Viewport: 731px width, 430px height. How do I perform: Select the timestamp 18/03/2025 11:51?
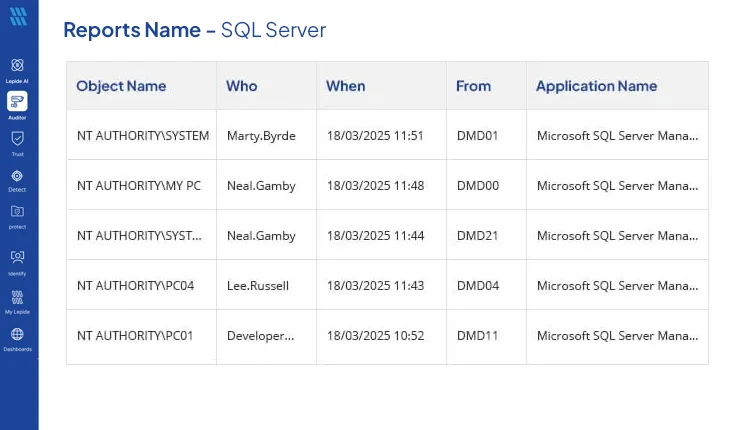click(x=375, y=136)
